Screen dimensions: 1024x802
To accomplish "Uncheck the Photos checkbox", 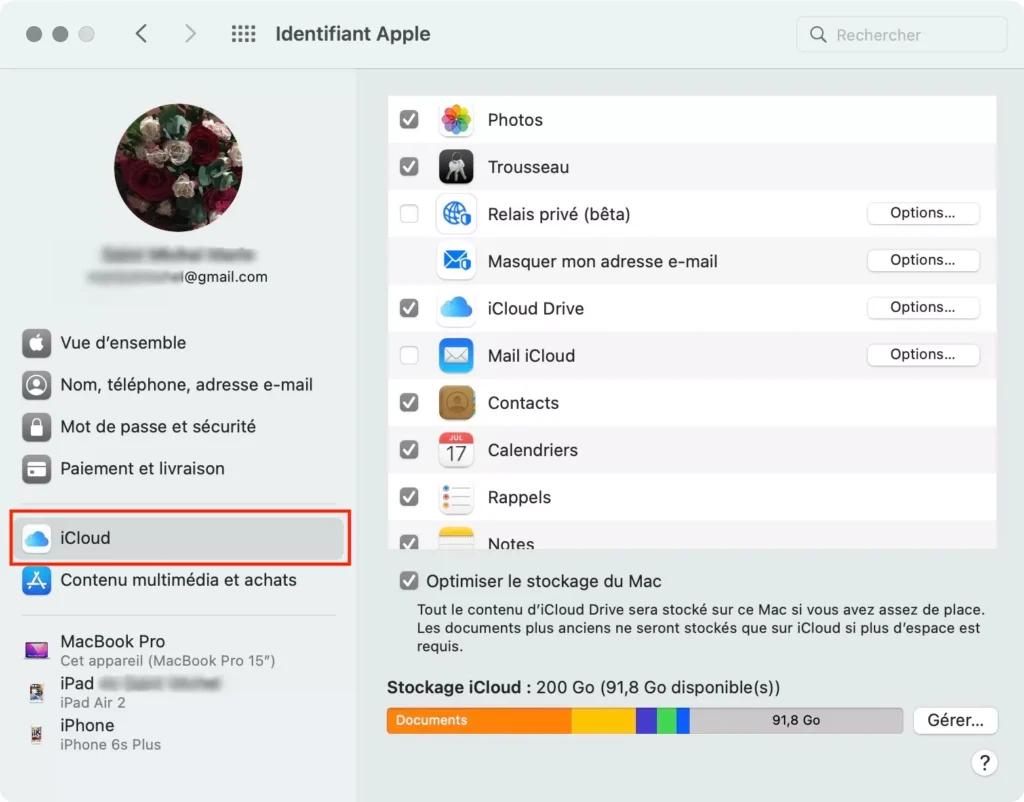I will pos(409,120).
